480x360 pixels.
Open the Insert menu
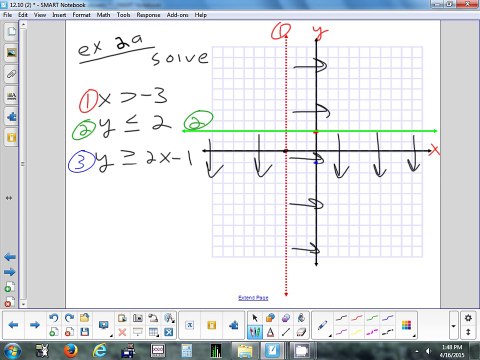tap(59, 15)
